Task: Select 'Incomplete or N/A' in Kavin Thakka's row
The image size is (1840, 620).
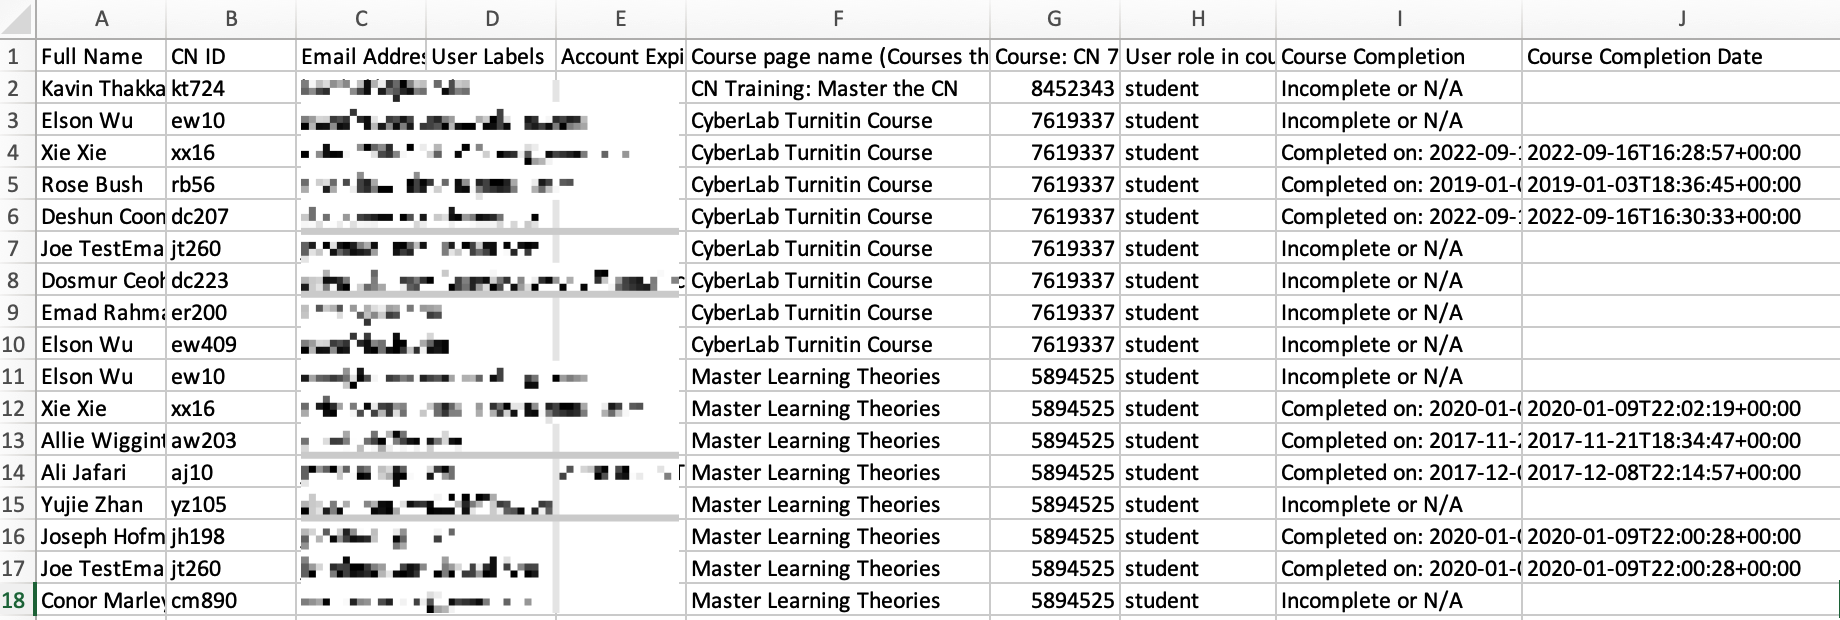Action: (x=1399, y=88)
